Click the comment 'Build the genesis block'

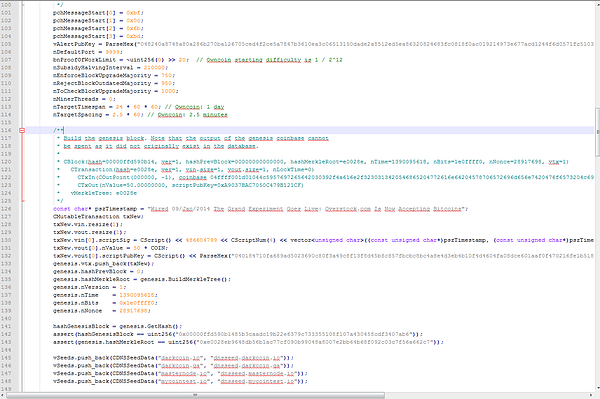104,138
